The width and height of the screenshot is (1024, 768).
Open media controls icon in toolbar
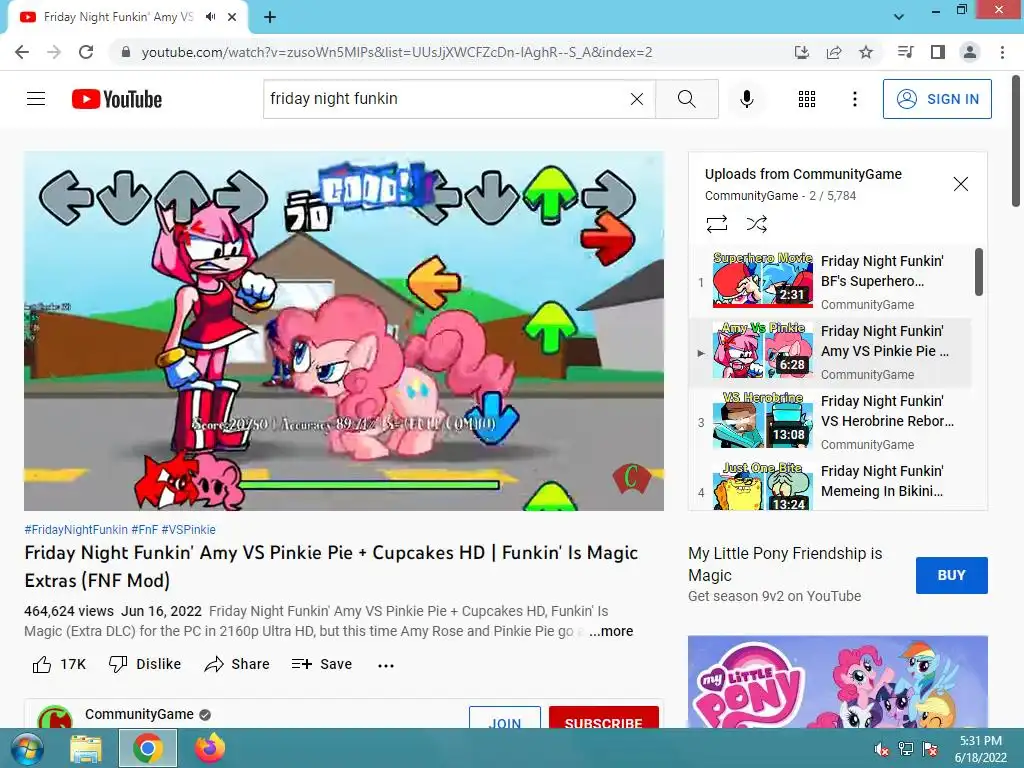point(905,52)
